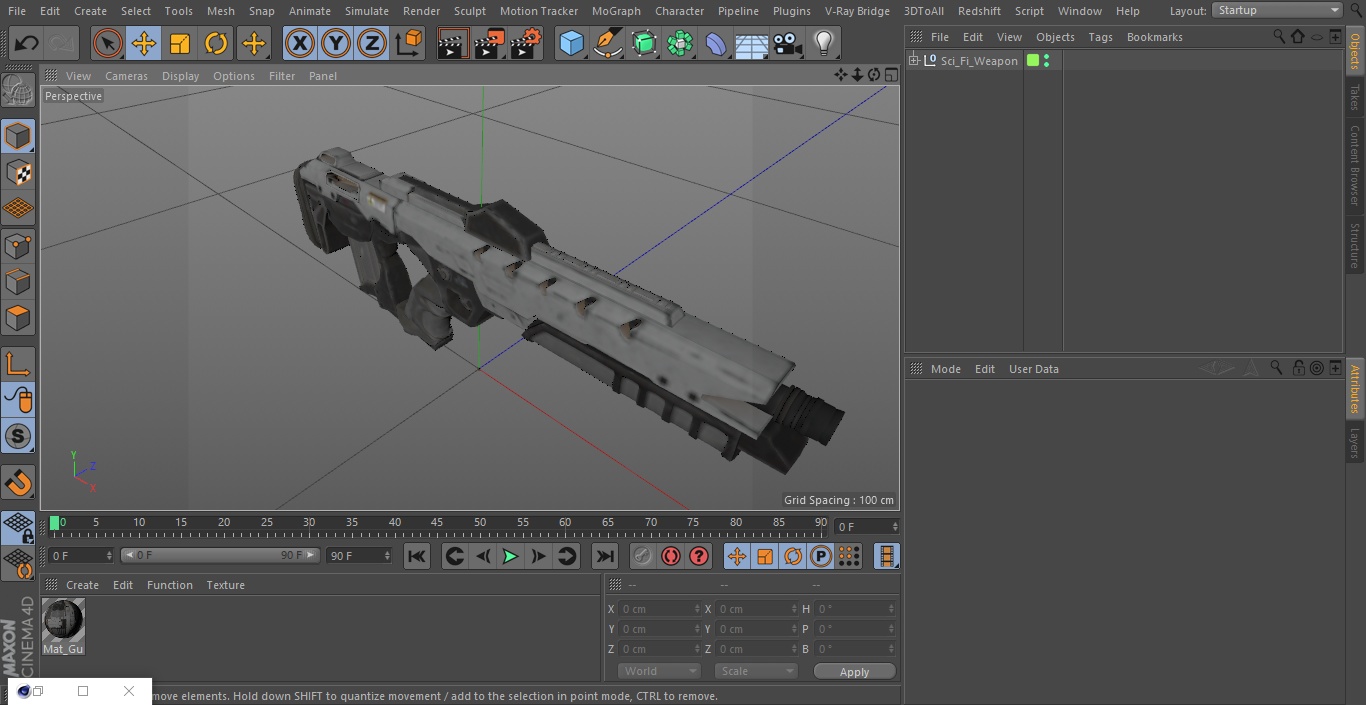Click the H rotation field stepper
This screenshot has width=1366, height=705.
pyautogui.click(x=892, y=609)
